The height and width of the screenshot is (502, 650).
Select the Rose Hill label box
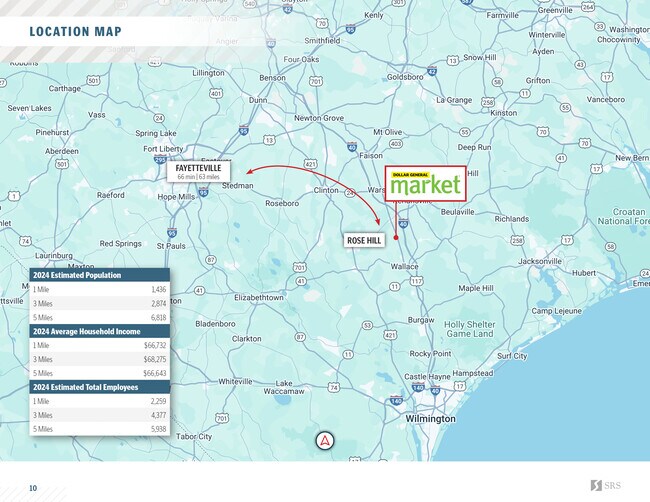[366, 241]
